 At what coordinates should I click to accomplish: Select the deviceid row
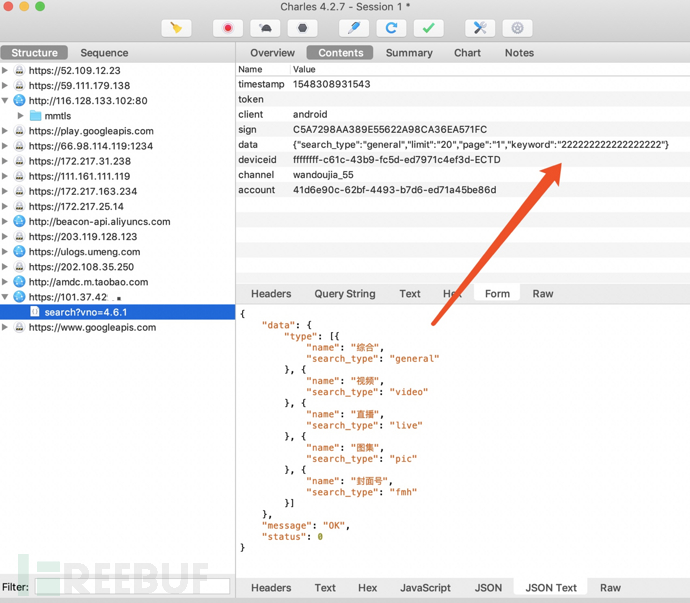(x=463, y=160)
